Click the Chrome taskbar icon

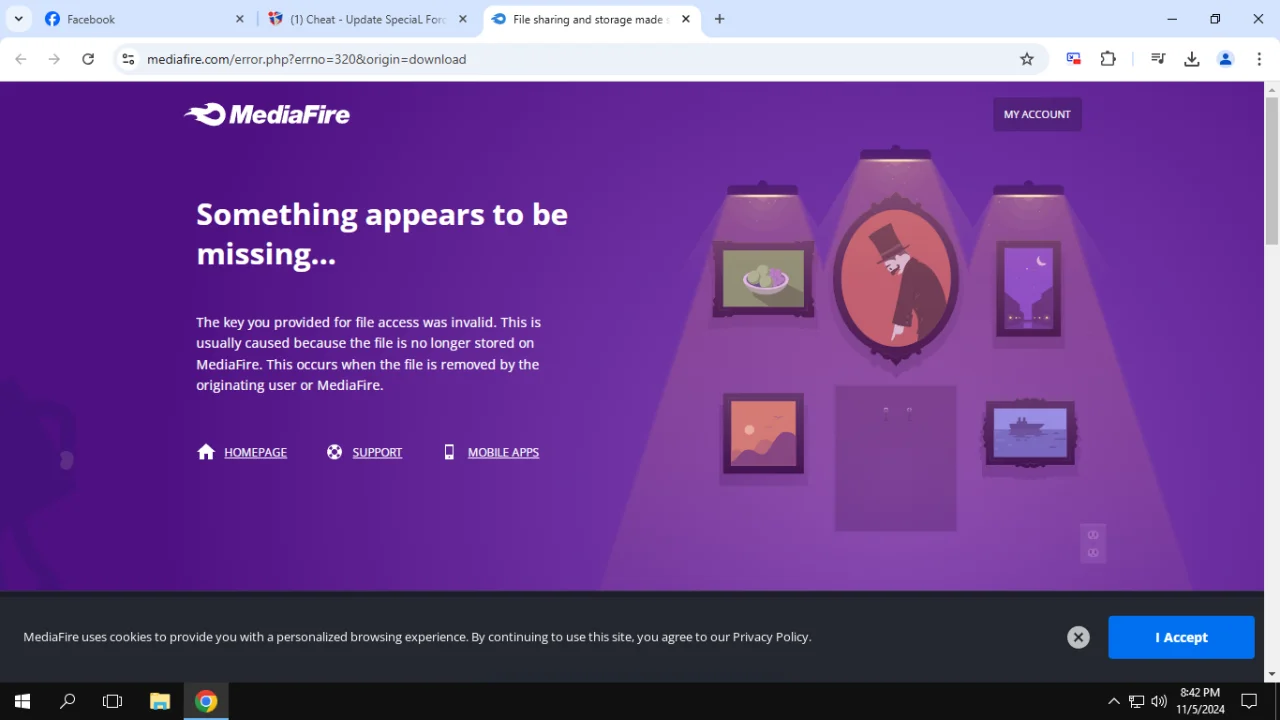[206, 701]
